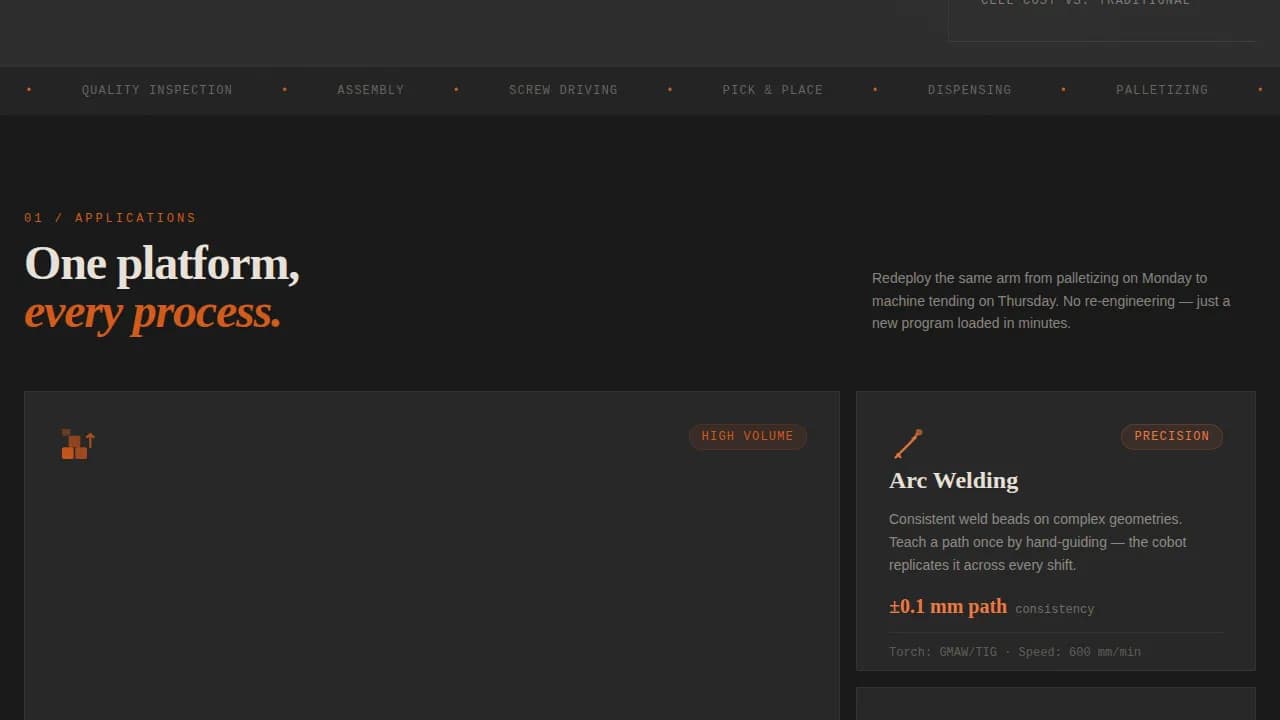Click the PRECISION badge on Arc Welding card
The height and width of the screenshot is (720, 1280).
tap(1171, 436)
